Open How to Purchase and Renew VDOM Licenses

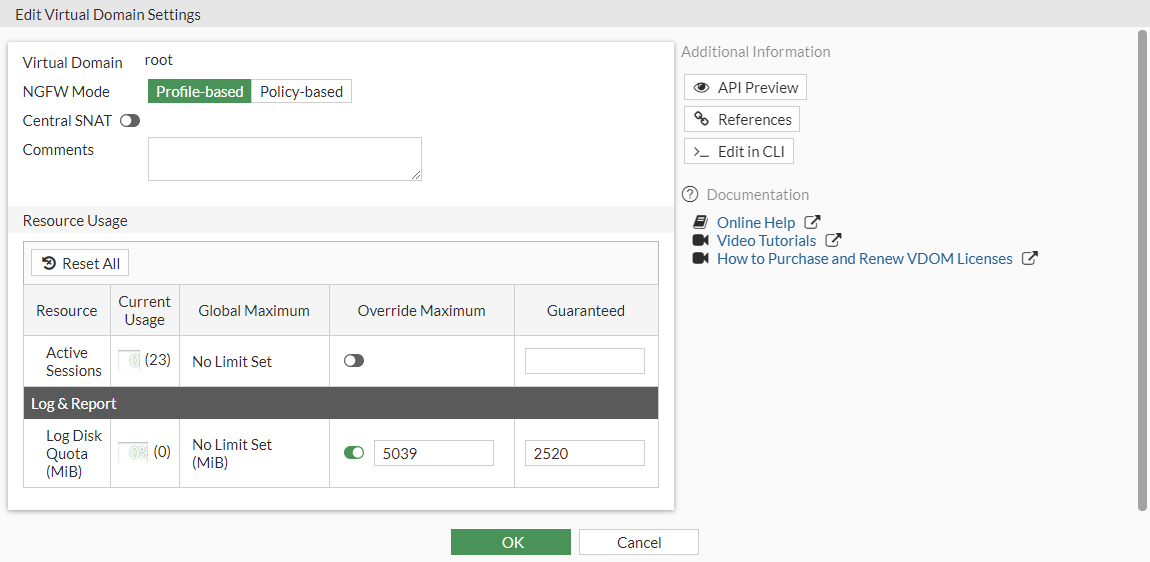[864, 259]
